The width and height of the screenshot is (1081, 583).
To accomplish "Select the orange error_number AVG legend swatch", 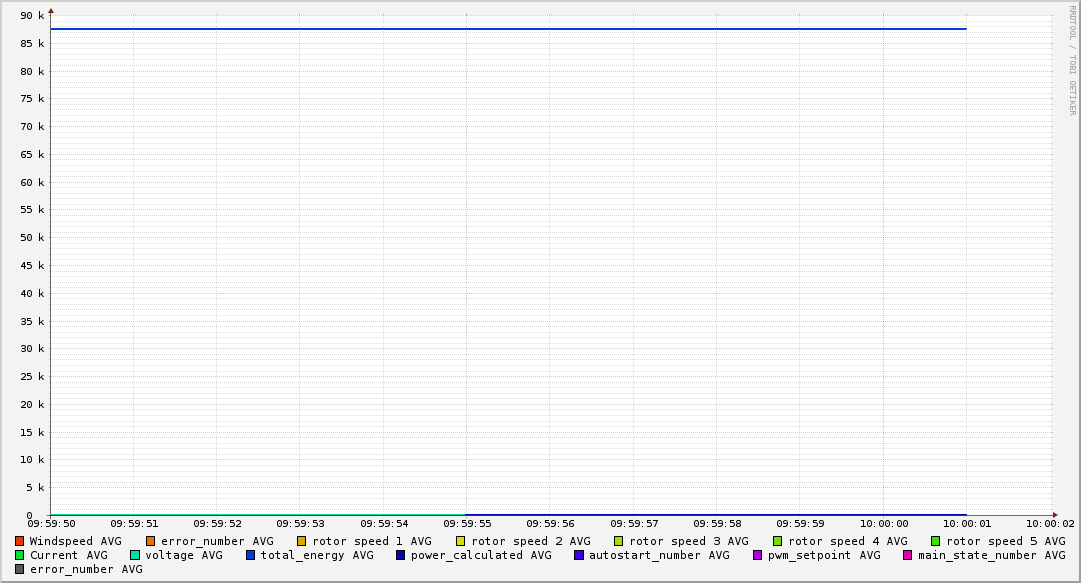I will pos(151,541).
